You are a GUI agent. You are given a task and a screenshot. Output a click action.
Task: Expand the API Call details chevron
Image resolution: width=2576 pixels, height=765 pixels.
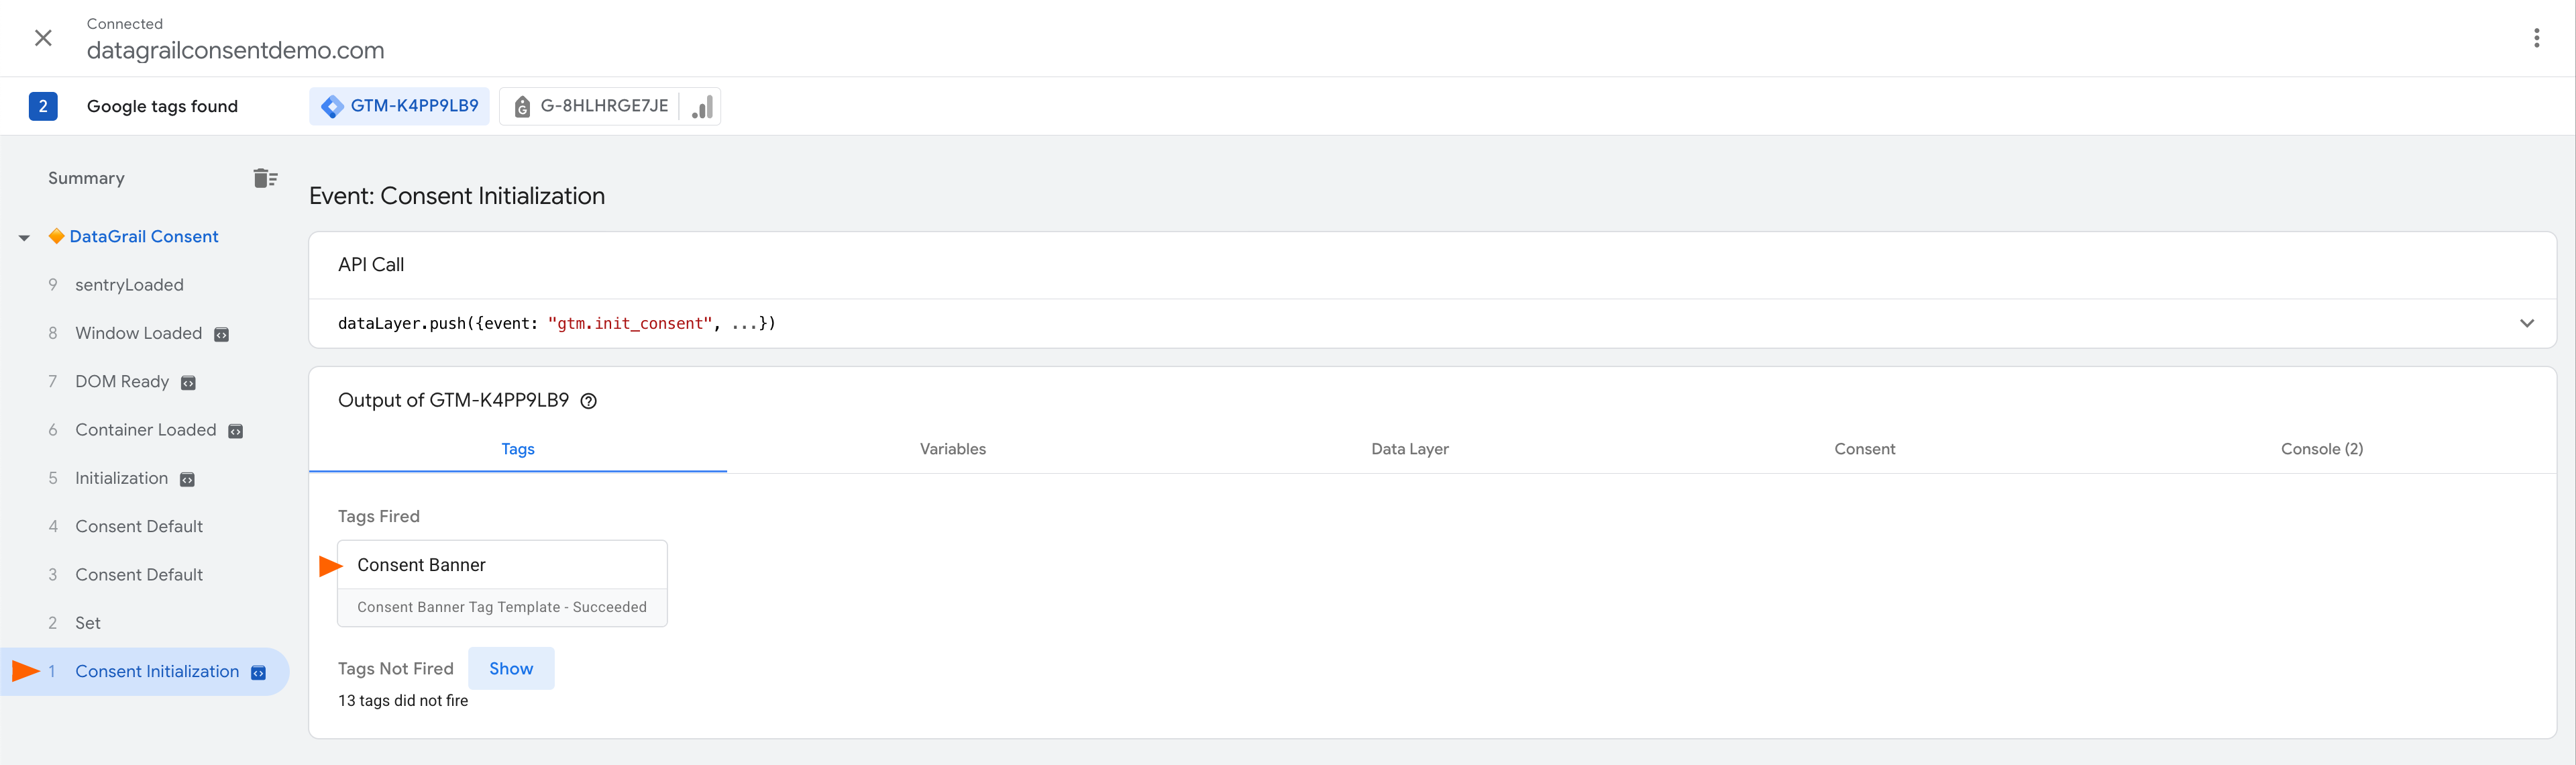tap(2526, 323)
